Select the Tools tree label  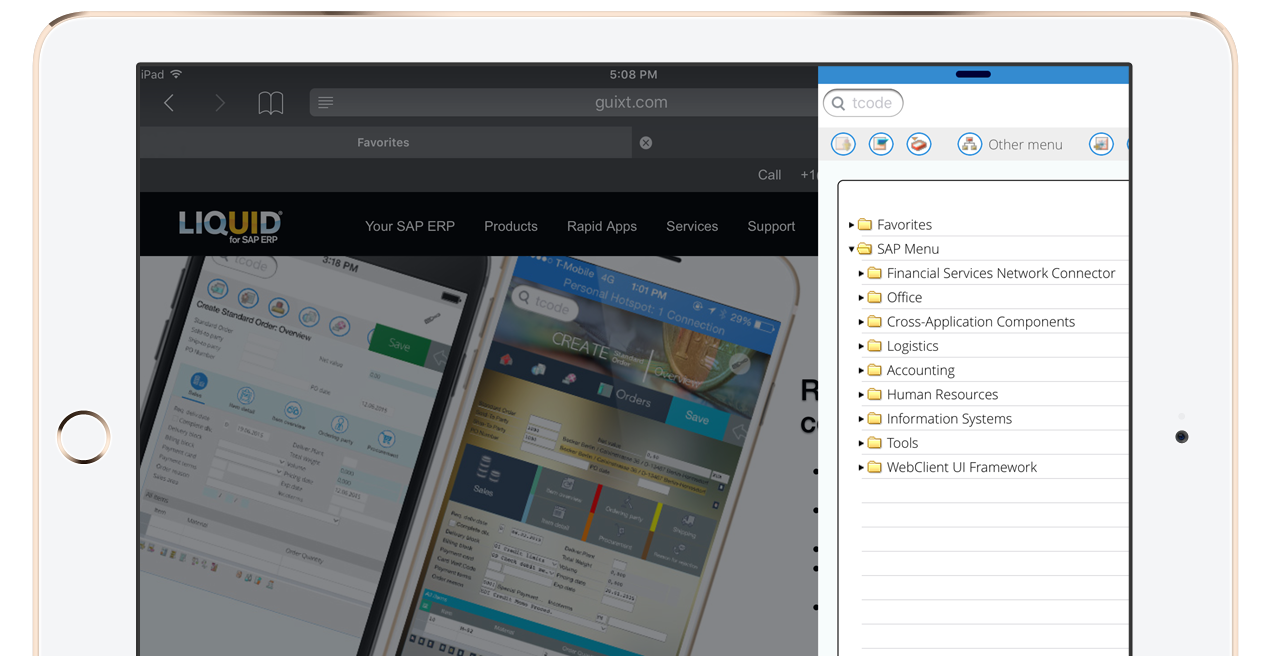[x=902, y=443]
